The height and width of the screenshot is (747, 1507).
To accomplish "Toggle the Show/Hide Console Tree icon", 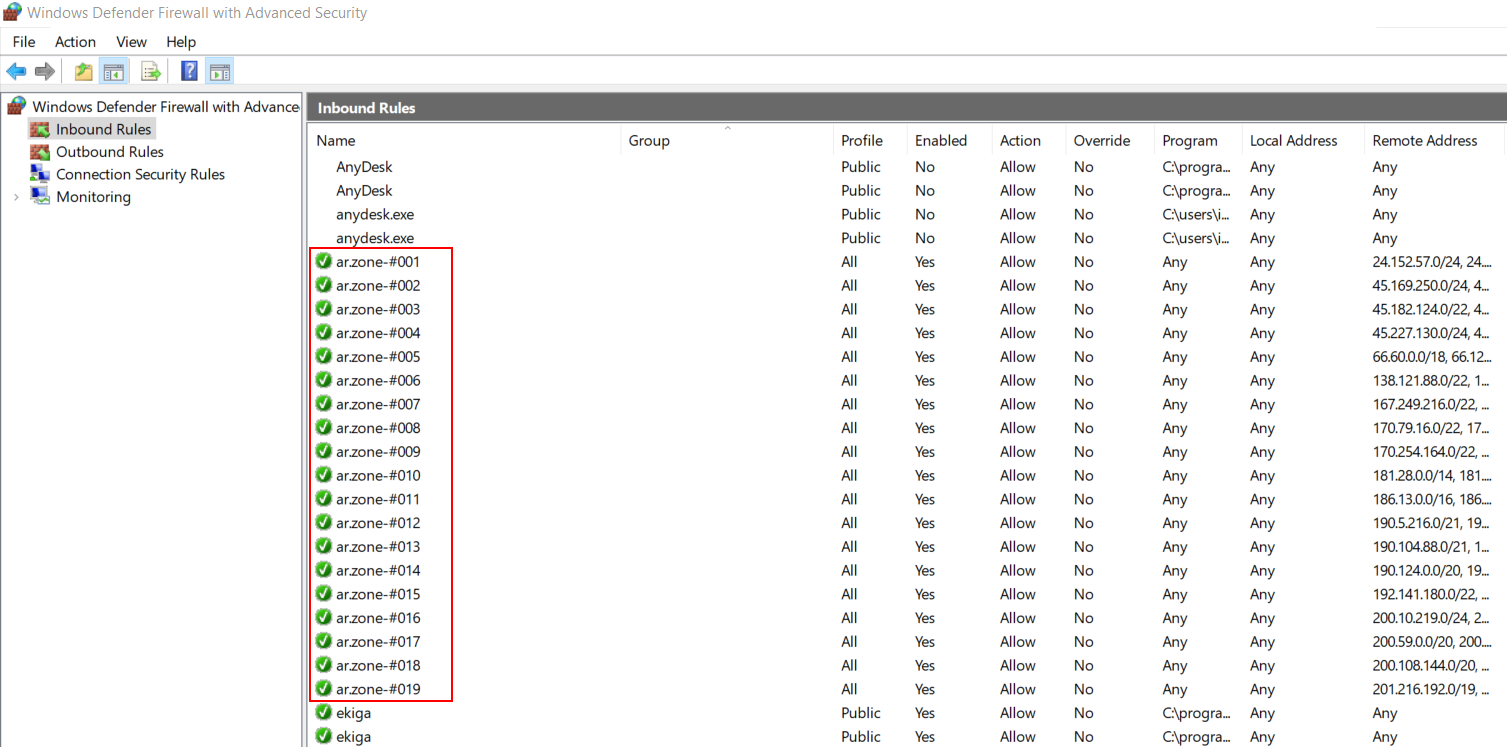I will click(x=113, y=71).
